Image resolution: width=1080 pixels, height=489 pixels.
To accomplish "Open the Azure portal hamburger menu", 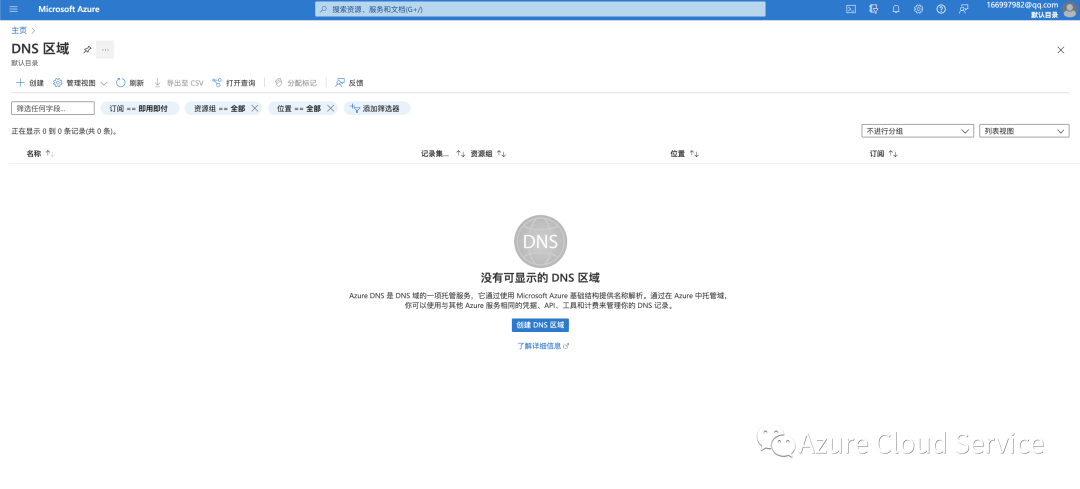I will pyautogui.click(x=13, y=9).
